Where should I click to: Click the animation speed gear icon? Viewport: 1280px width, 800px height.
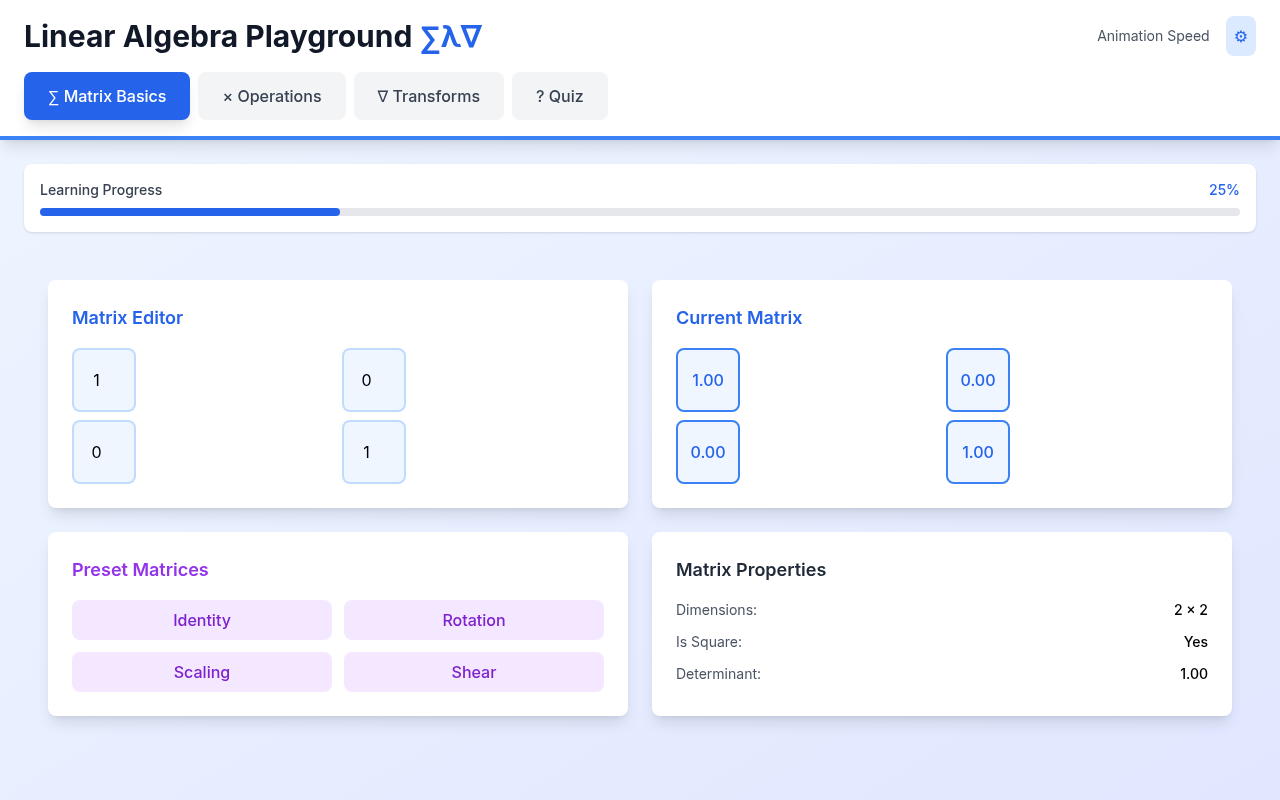point(1240,36)
